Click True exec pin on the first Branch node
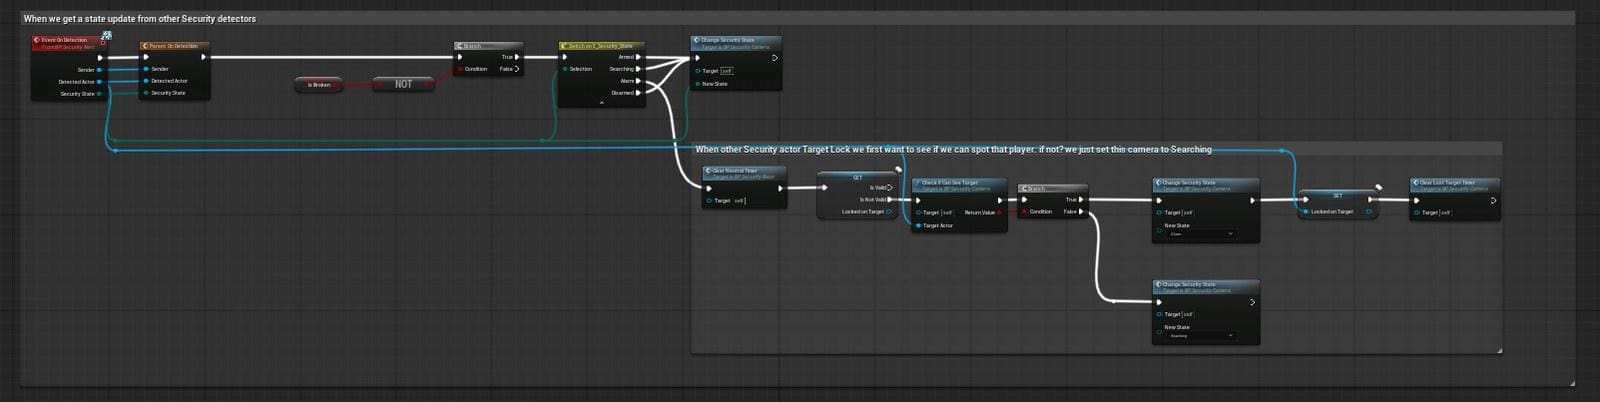Viewport: 1600px width, 402px height. click(x=517, y=57)
